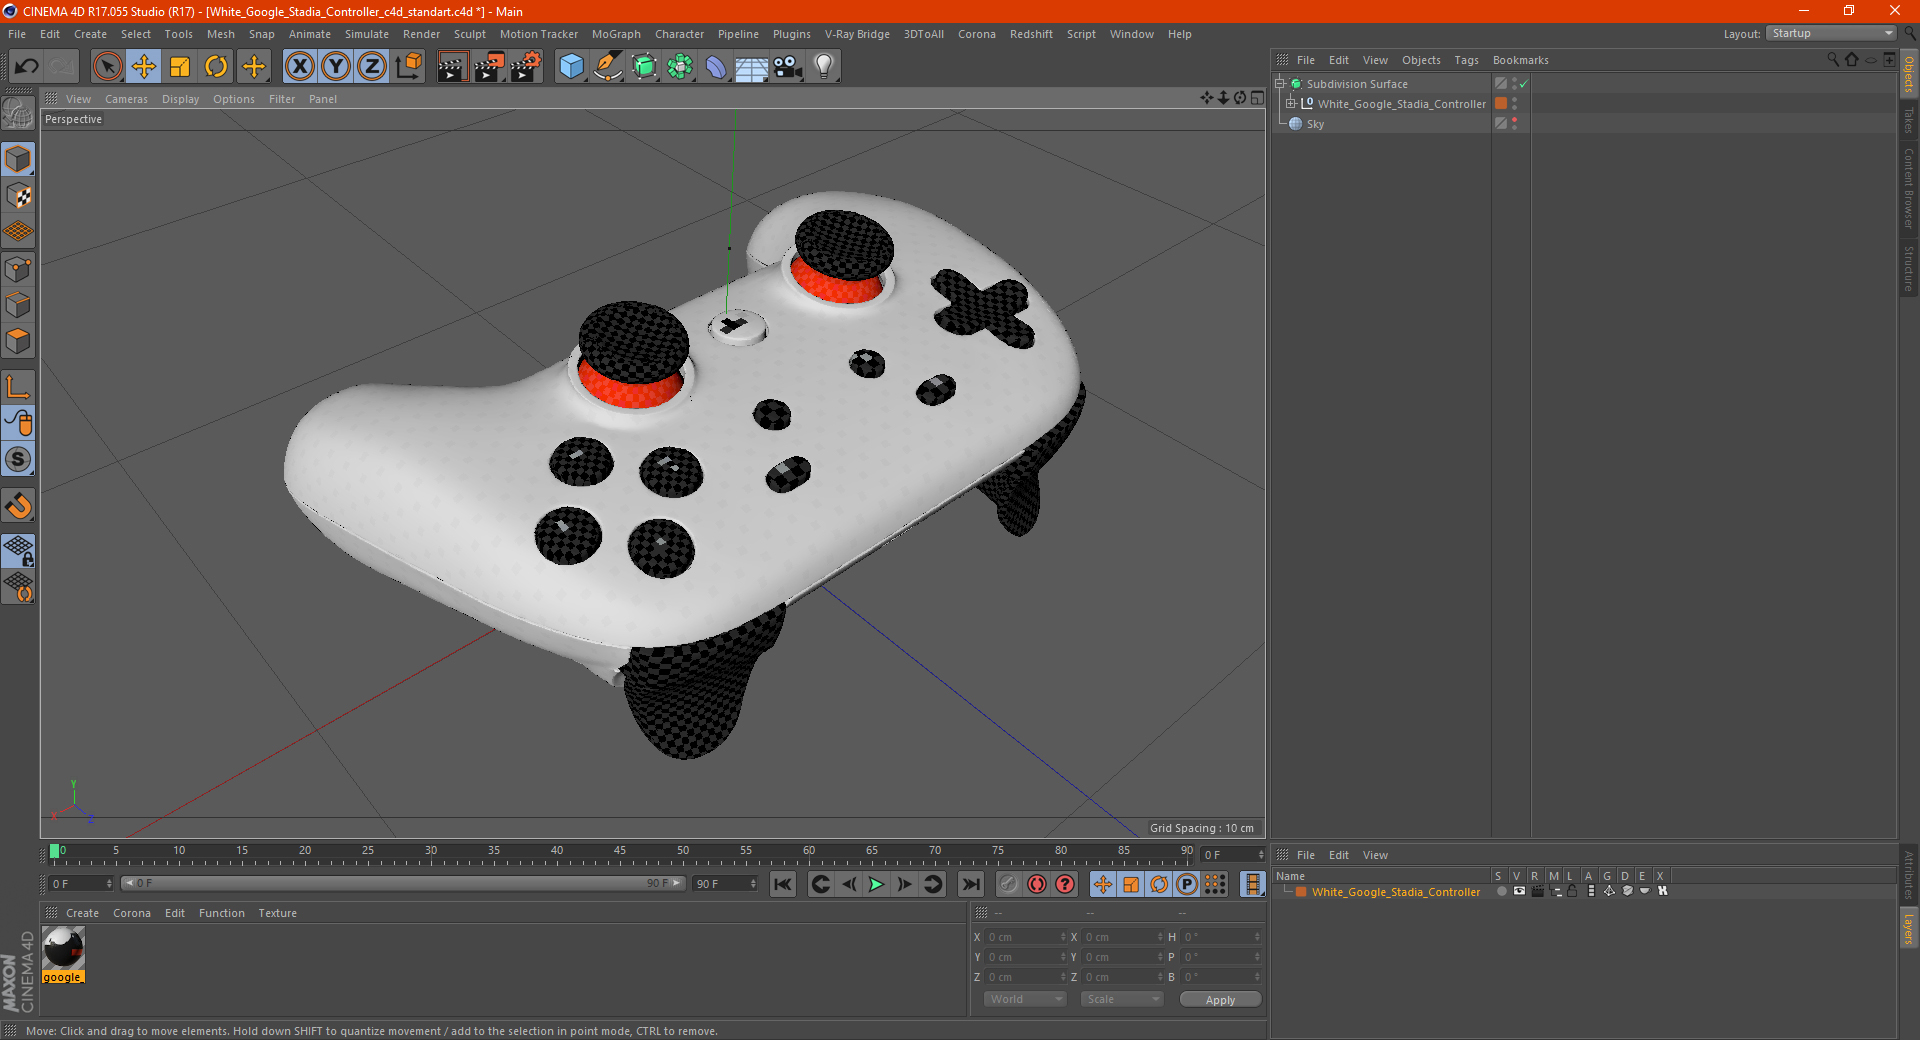Toggle Enable Snap S icon
The height and width of the screenshot is (1040, 1920).
coord(18,460)
